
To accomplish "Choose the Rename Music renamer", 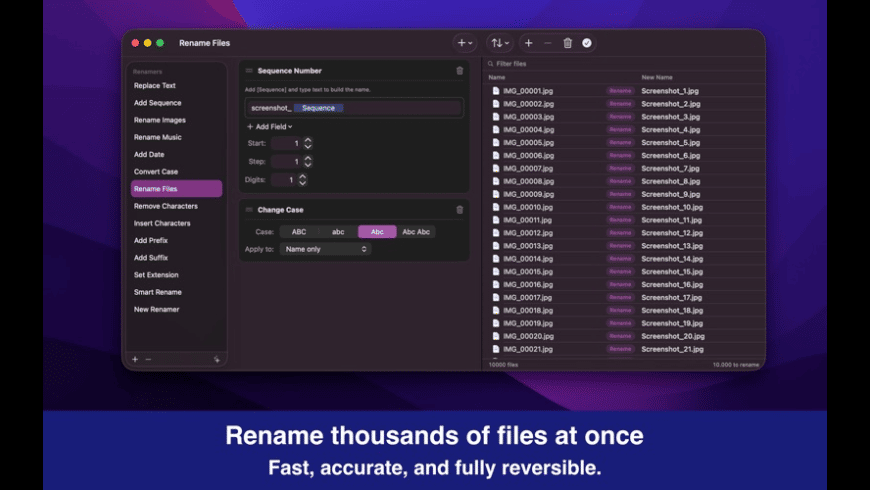I will point(176,137).
